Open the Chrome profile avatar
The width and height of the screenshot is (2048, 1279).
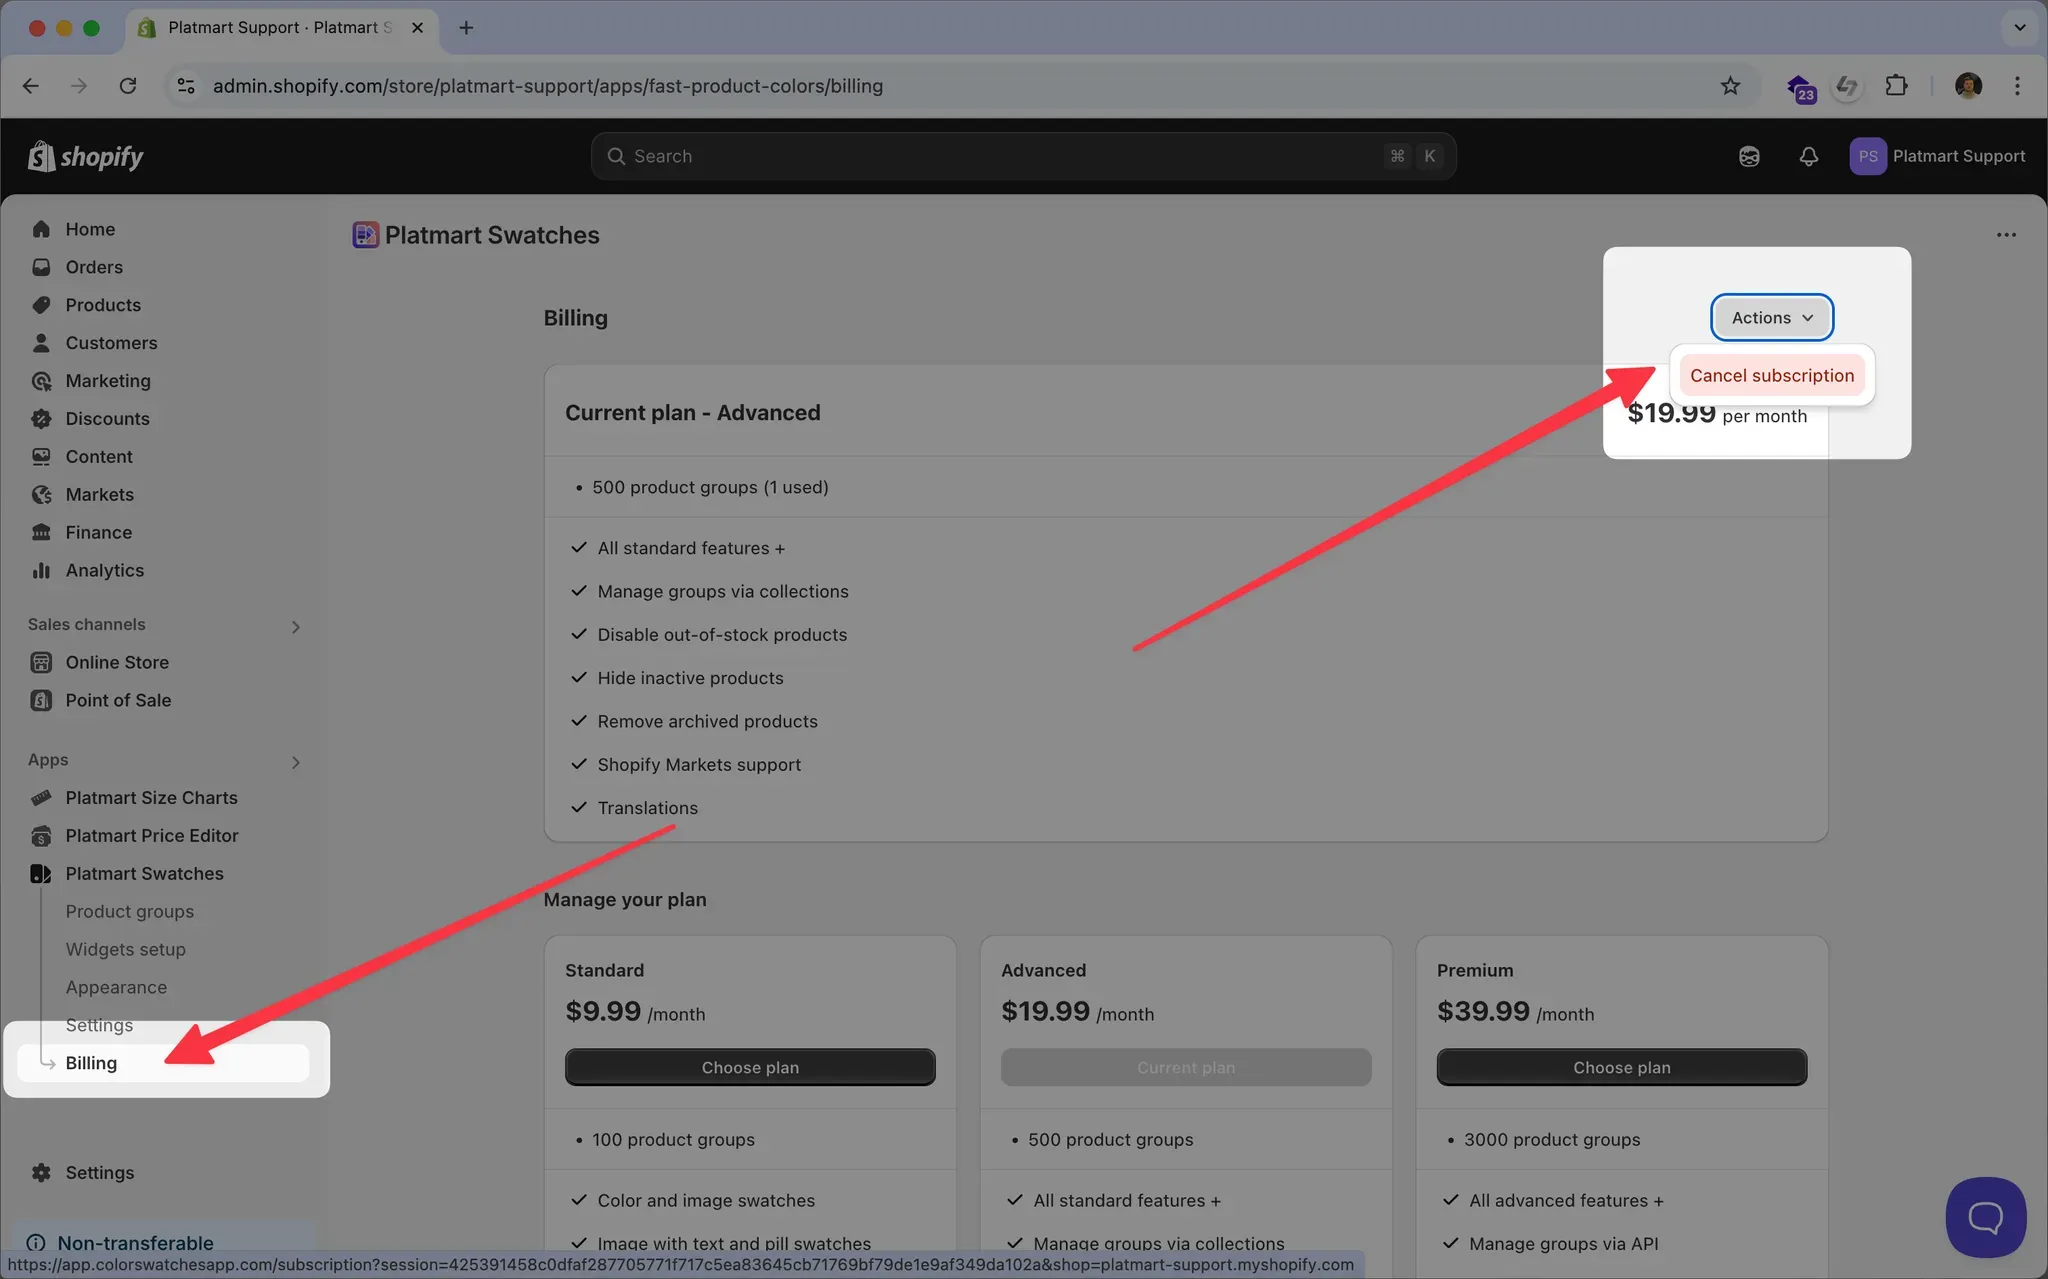pyautogui.click(x=1968, y=86)
